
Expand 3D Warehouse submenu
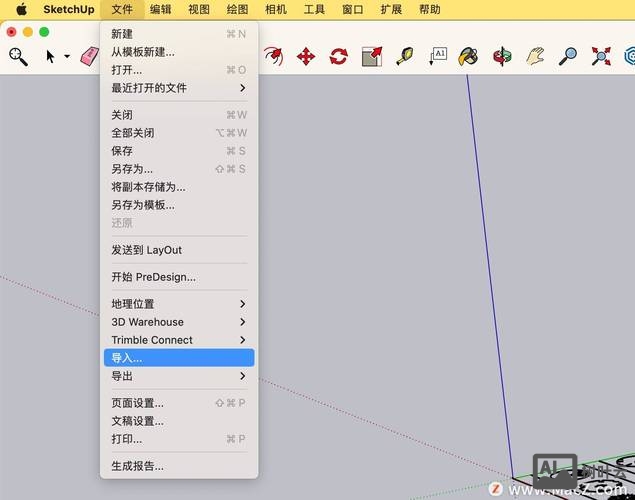(x=179, y=322)
